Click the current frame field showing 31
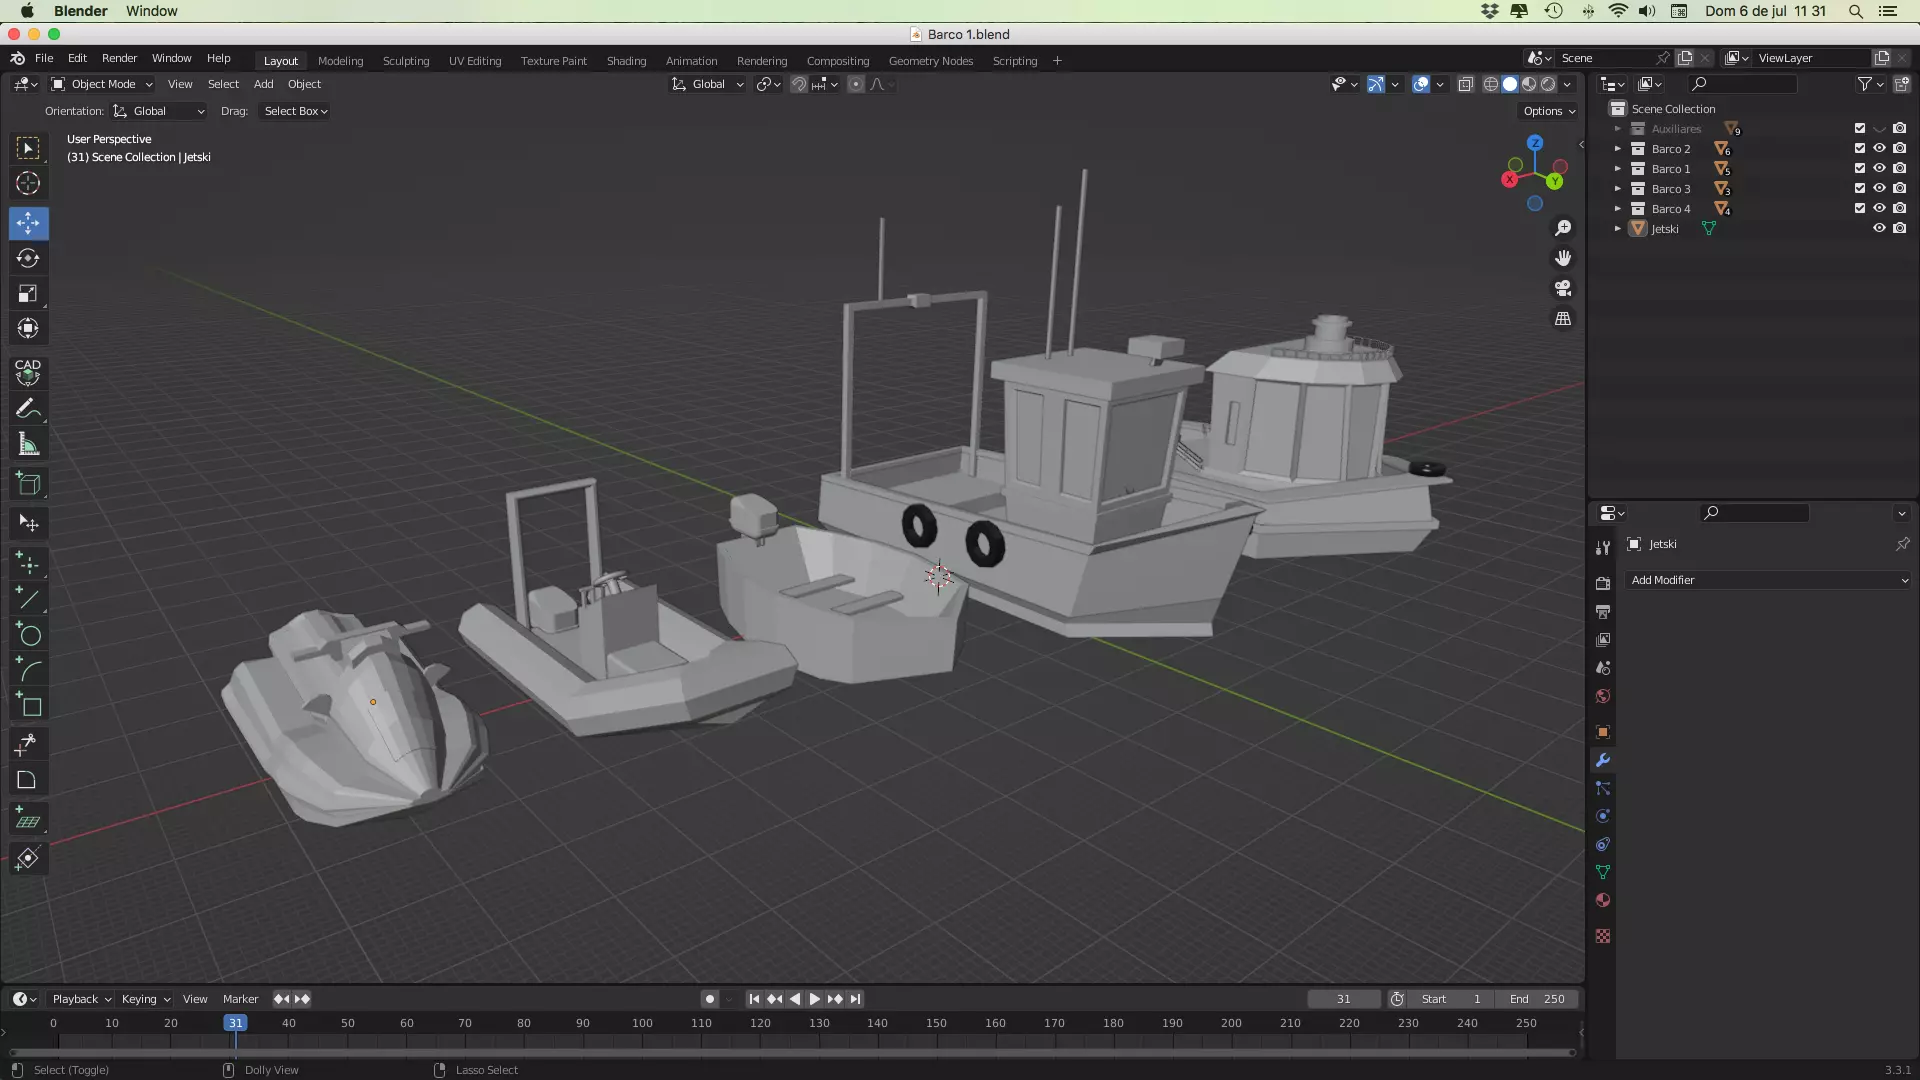Viewport: 1920px width, 1080px height. (x=1344, y=999)
